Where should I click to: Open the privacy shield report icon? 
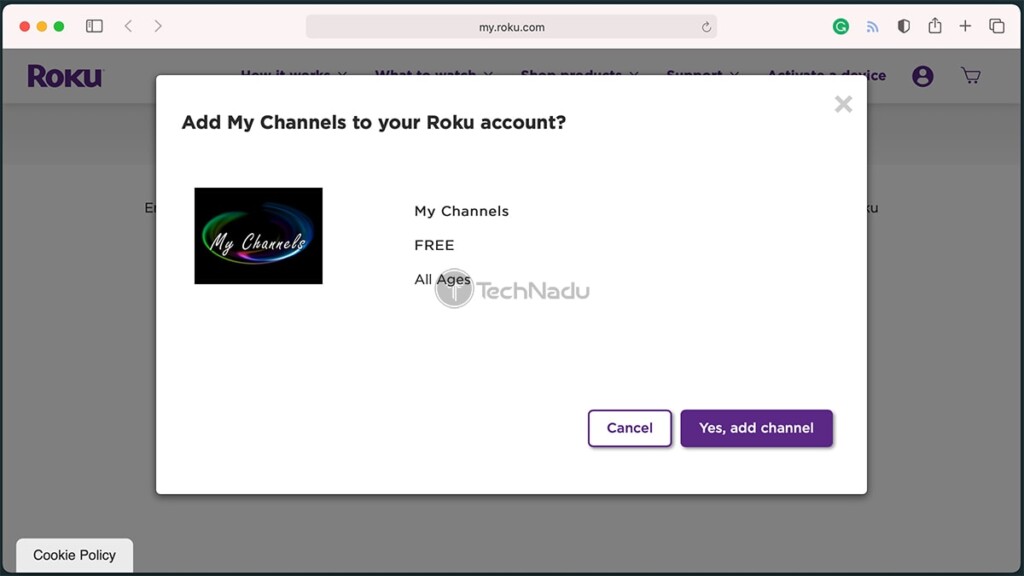[x=904, y=26]
